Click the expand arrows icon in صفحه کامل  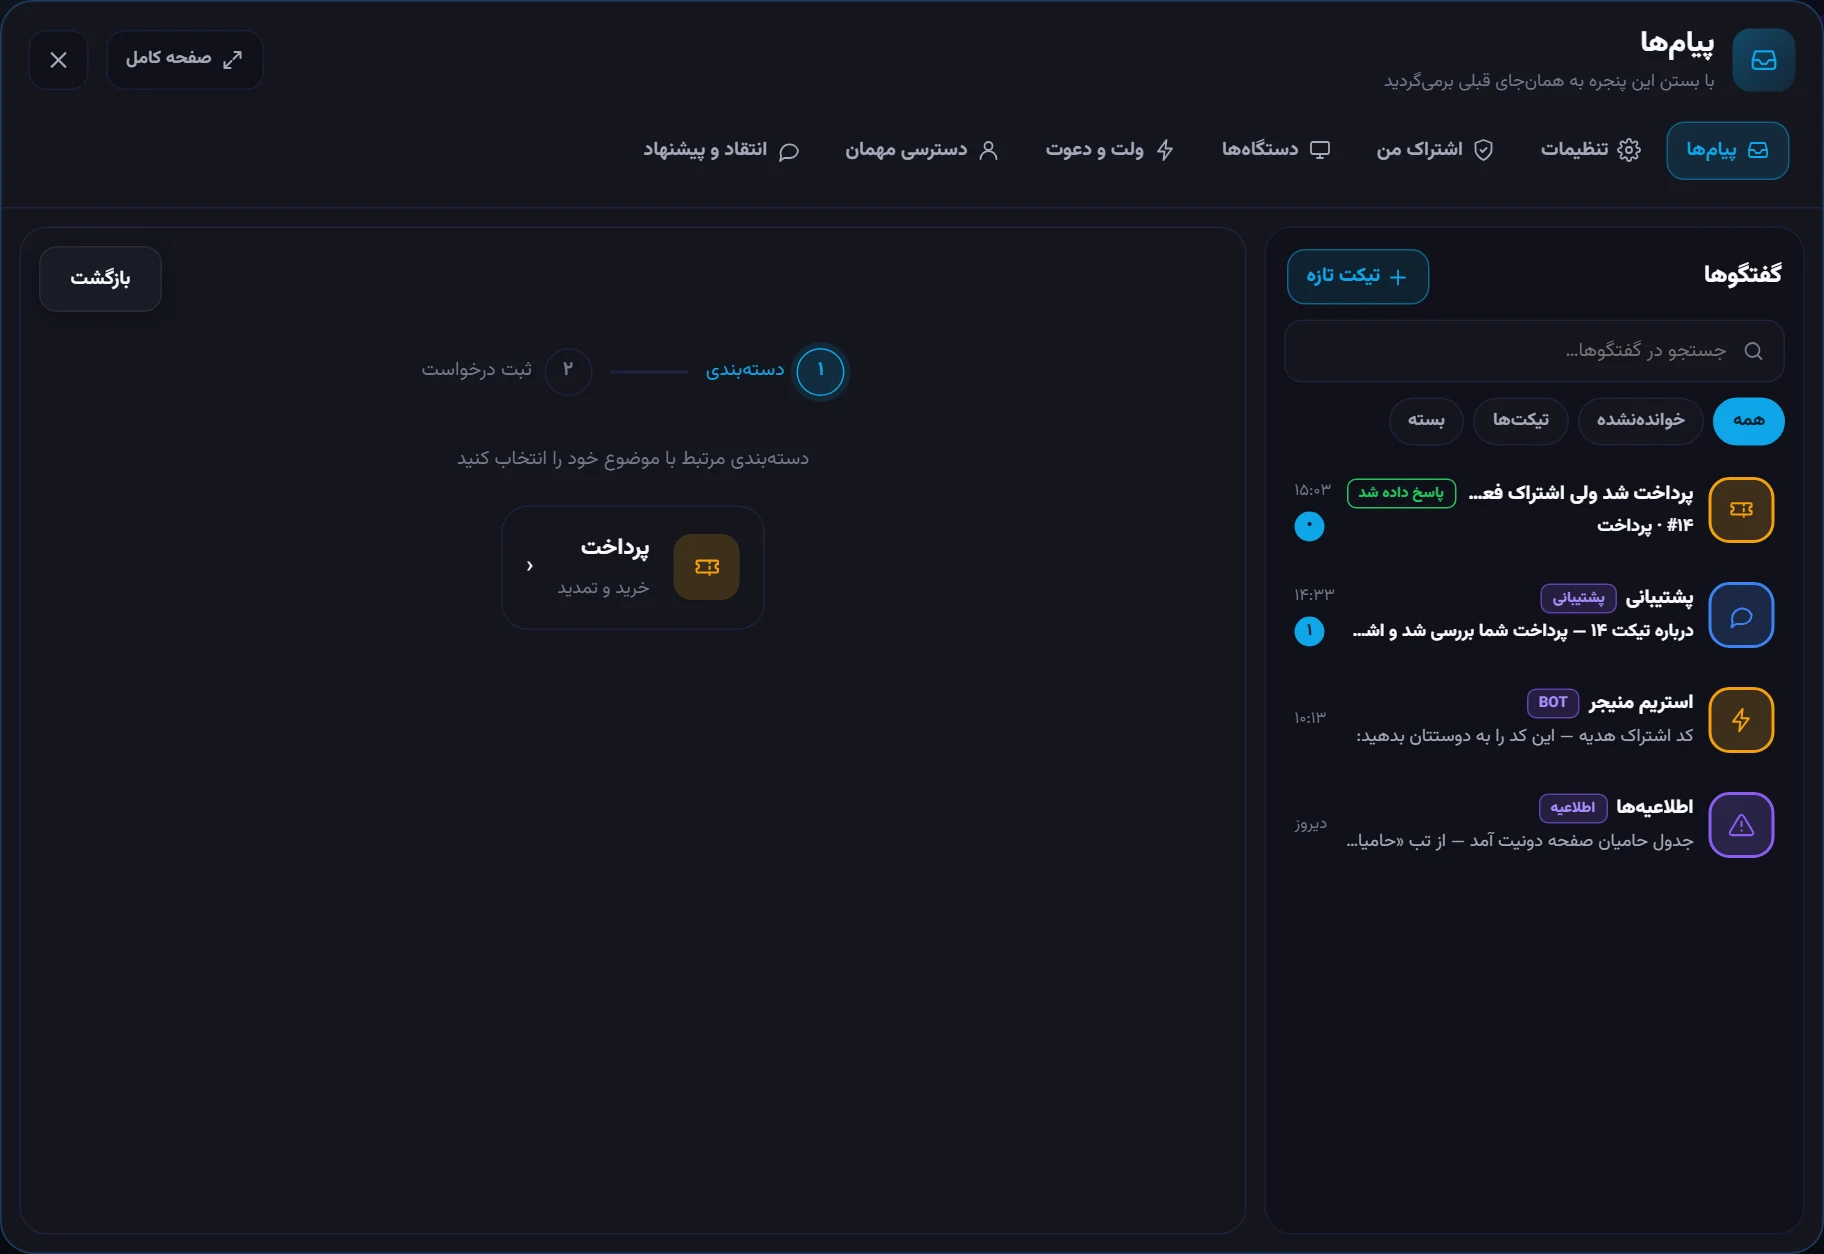coord(233,60)
